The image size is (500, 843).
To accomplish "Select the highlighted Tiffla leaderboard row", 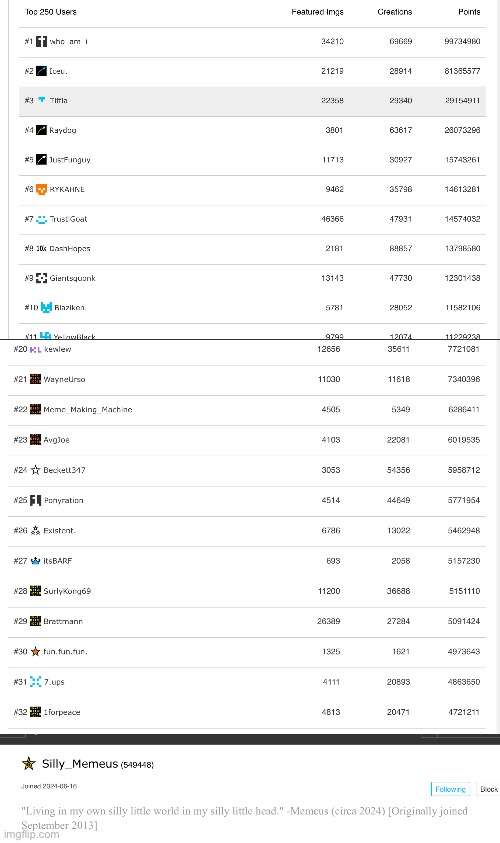I will 252,101.
